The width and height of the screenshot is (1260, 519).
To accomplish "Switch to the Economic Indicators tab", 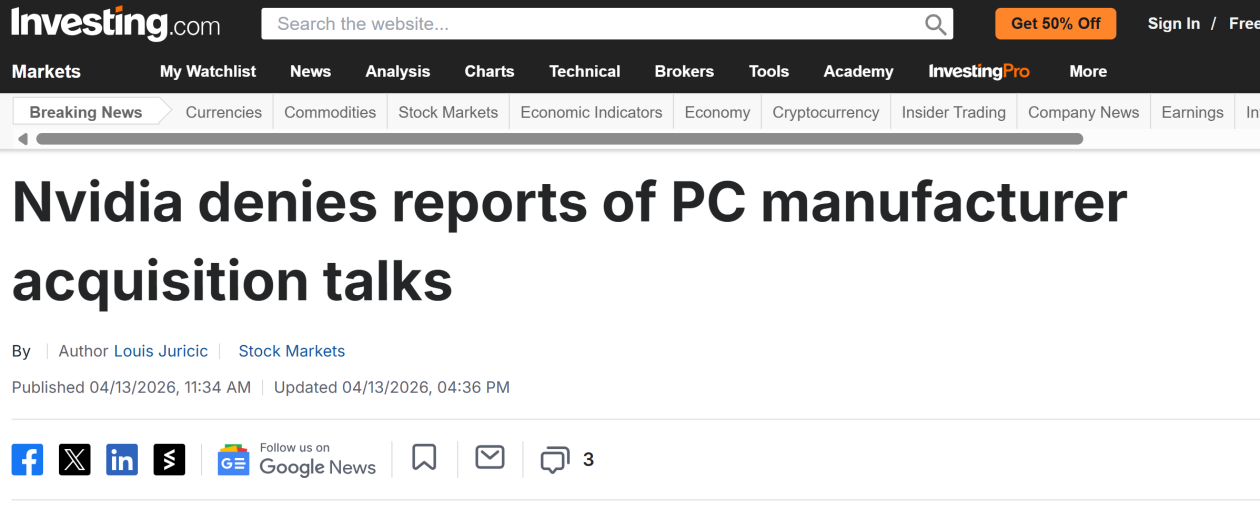I will point(591,112).
